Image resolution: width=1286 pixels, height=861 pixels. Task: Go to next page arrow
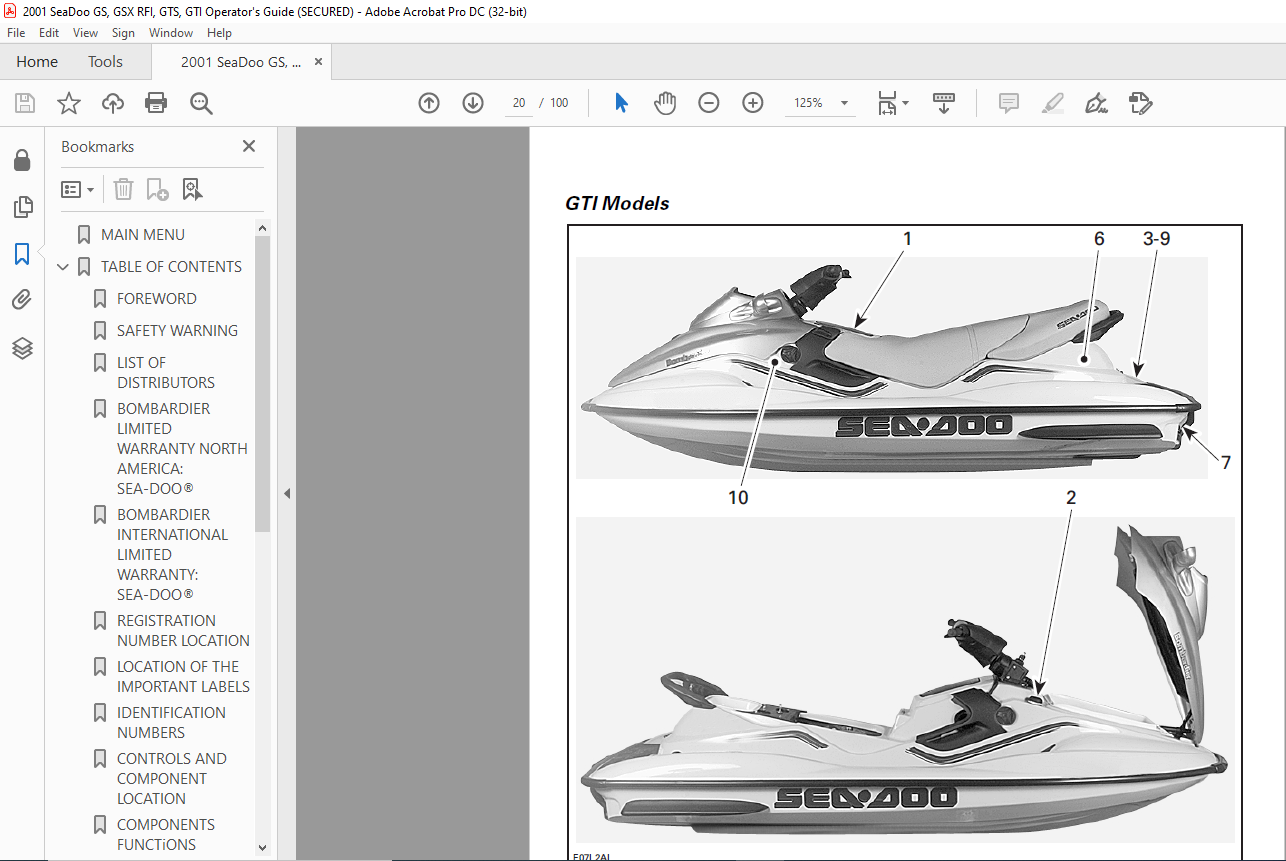tap(473, 103)
